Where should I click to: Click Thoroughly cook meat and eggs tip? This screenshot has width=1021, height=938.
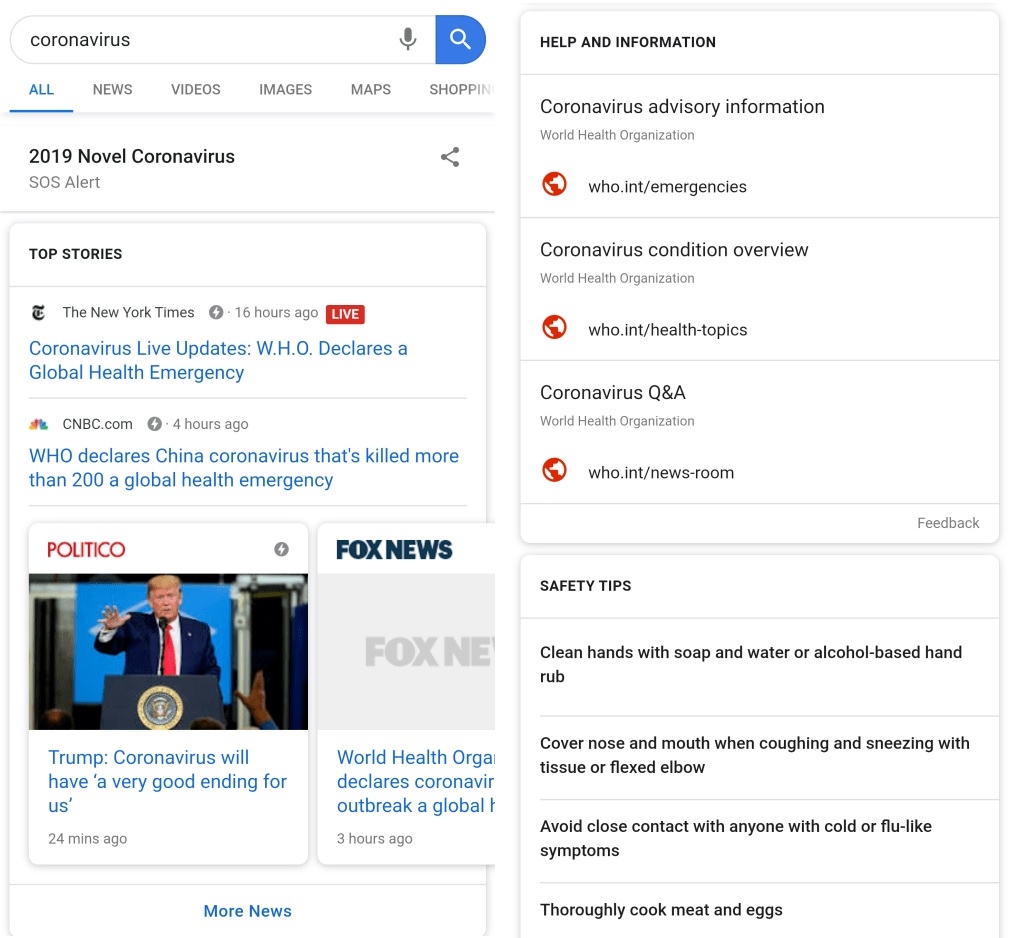tap(661, 910)
